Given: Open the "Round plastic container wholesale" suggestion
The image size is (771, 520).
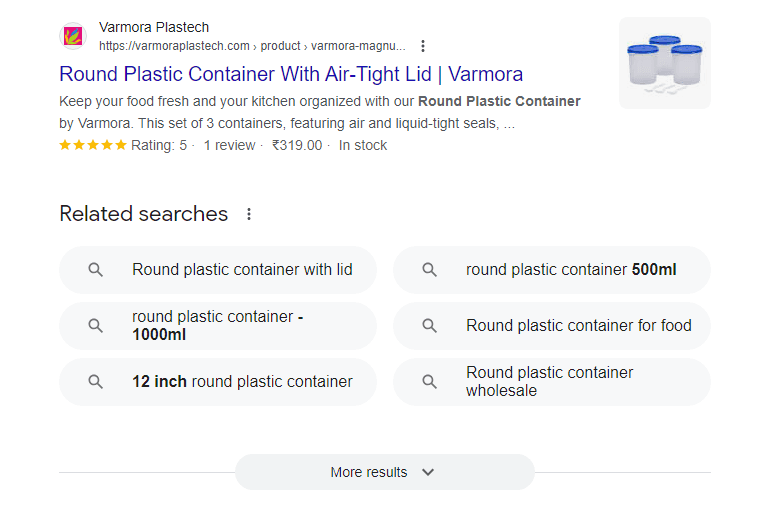Looking at the screenshot, I should (550, 382).
